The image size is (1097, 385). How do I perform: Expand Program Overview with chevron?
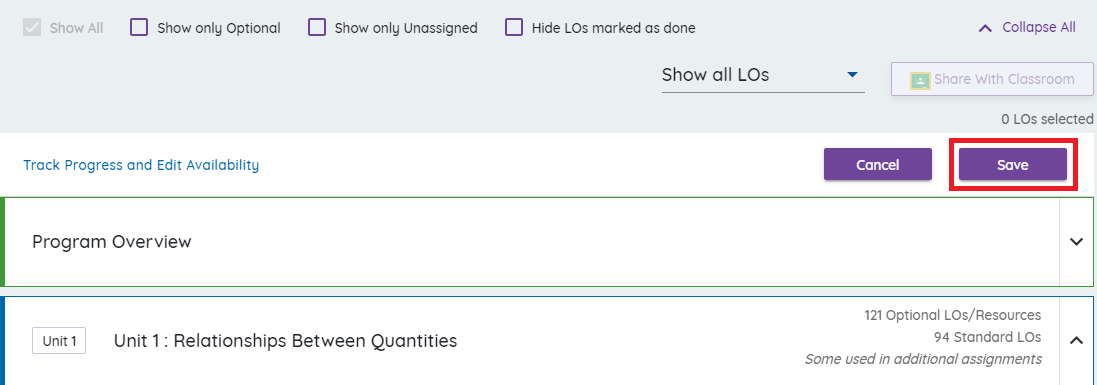[1077, 242]
